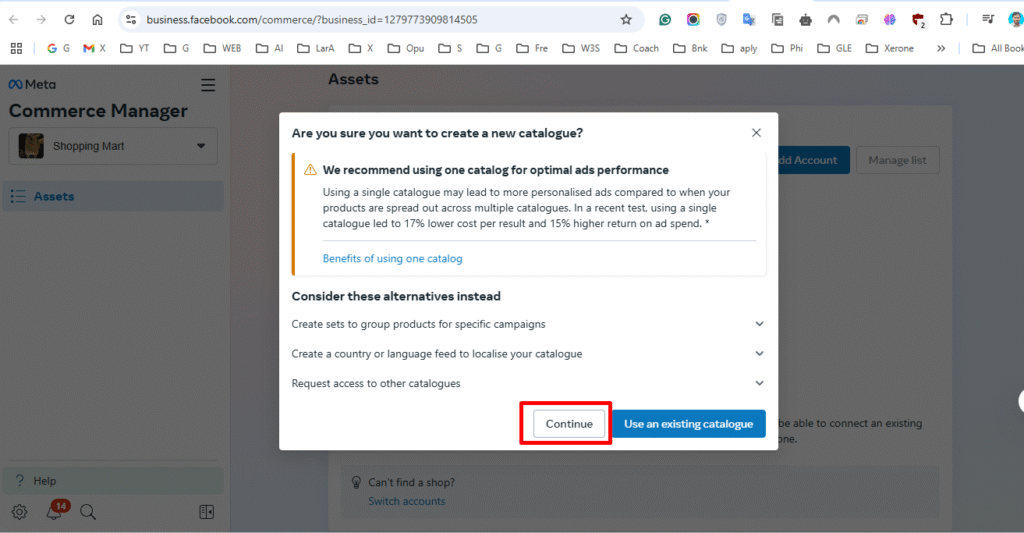Open the Bnk bookmark folder
The height and width of the screenshot is (533, 1024).
click(x=690, y=48)
